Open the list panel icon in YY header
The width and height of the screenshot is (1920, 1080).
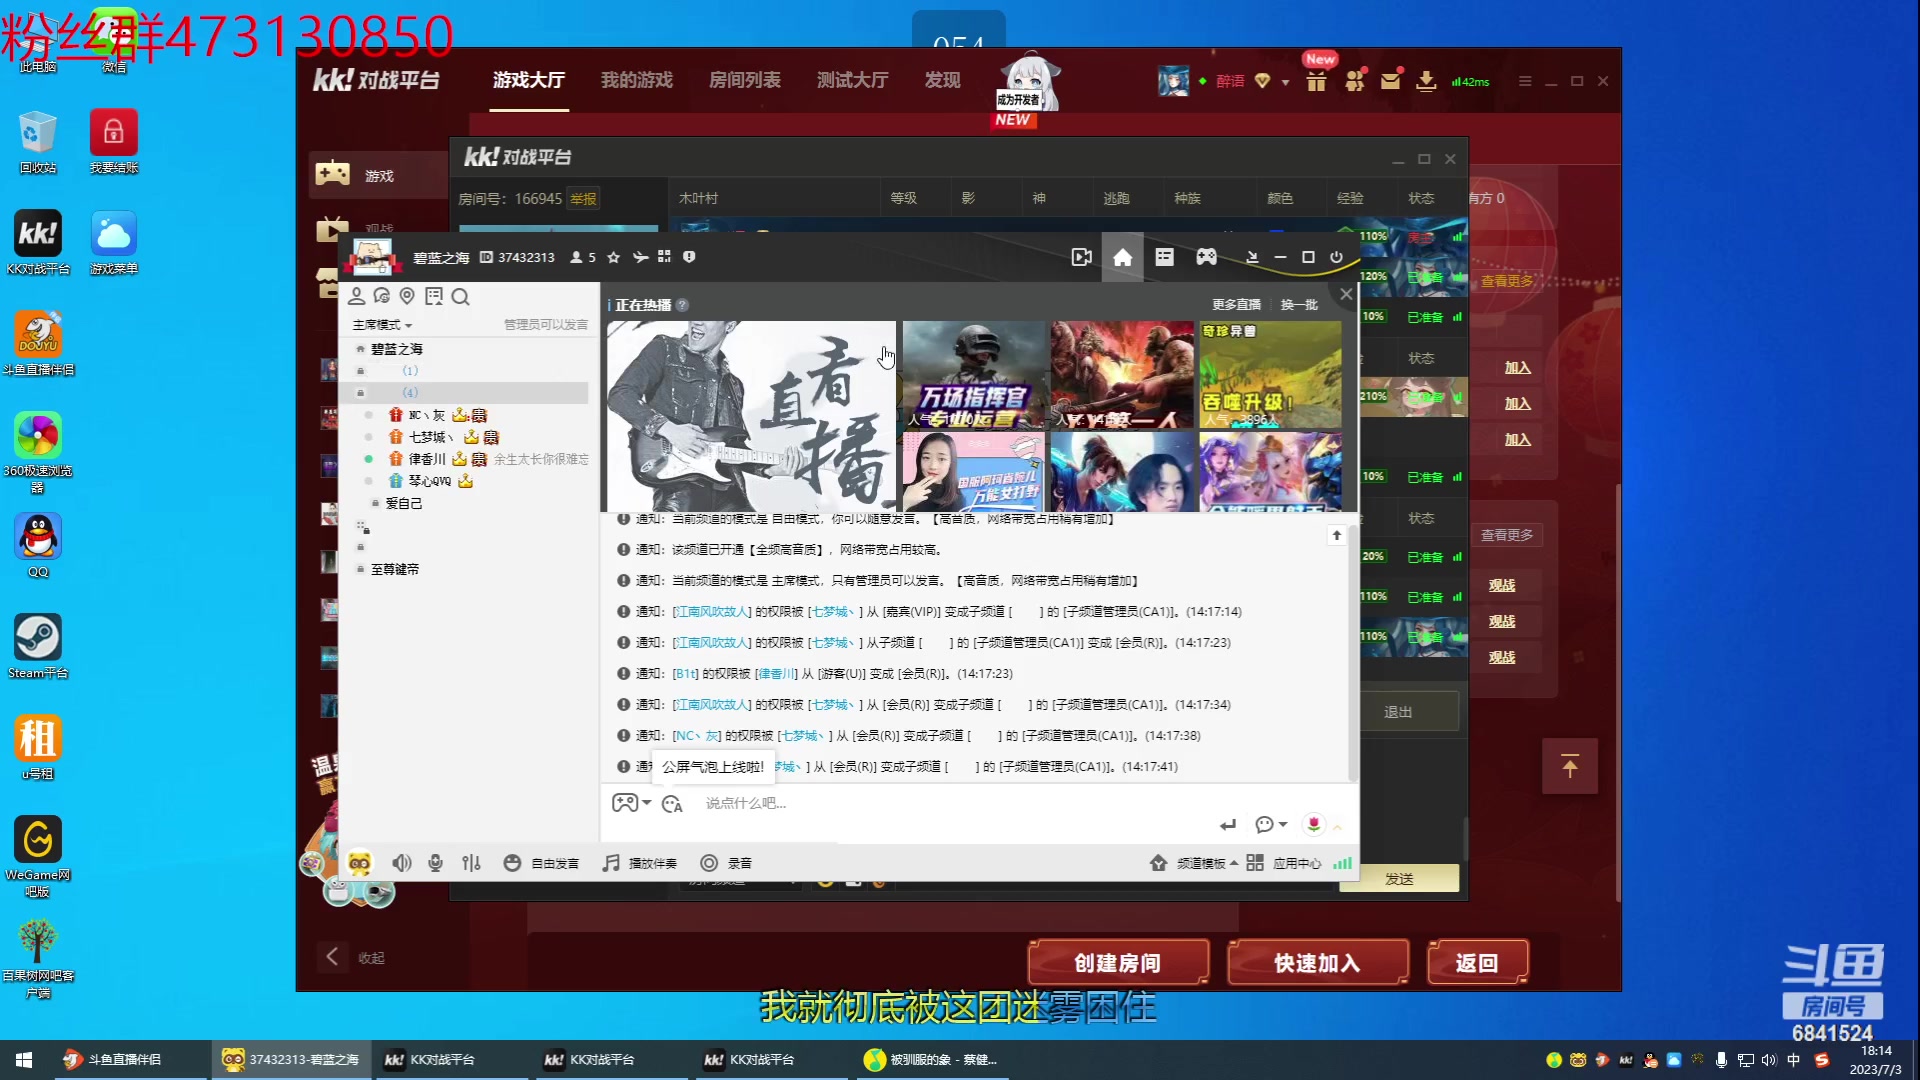click(1165, 257)
